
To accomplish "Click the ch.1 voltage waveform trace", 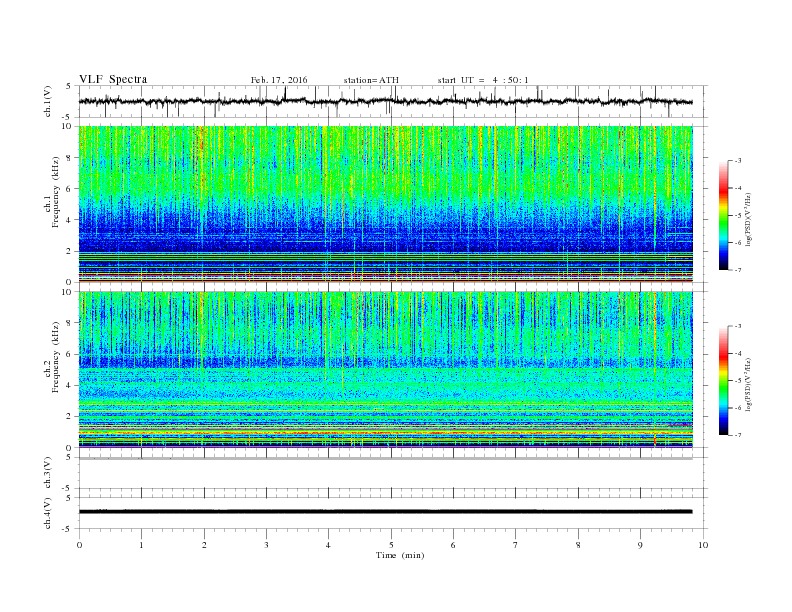I will pyautogui.click(x=385, y=101).
